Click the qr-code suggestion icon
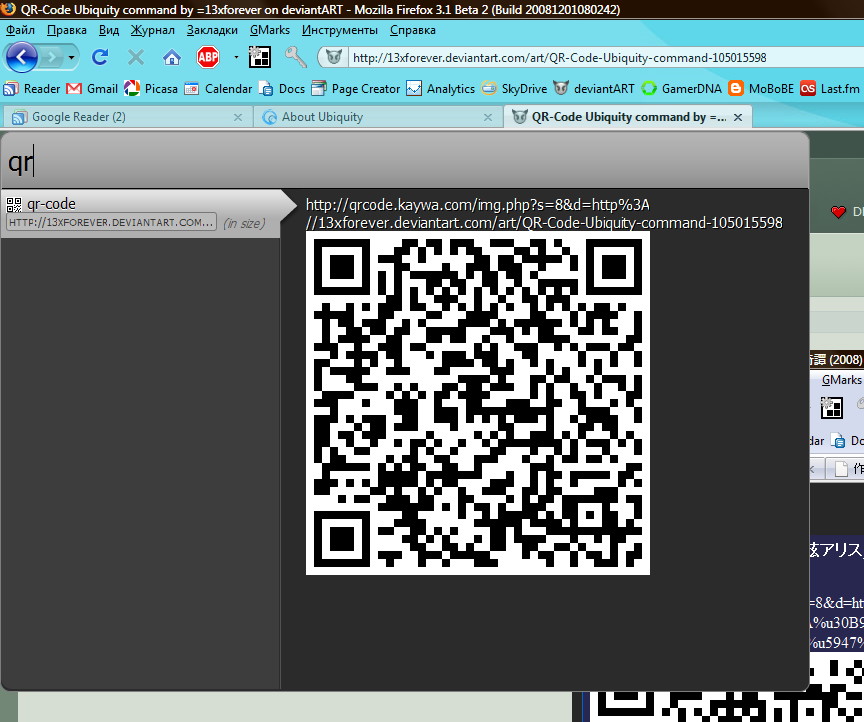 pyautogui.click(x=14, y=204)
